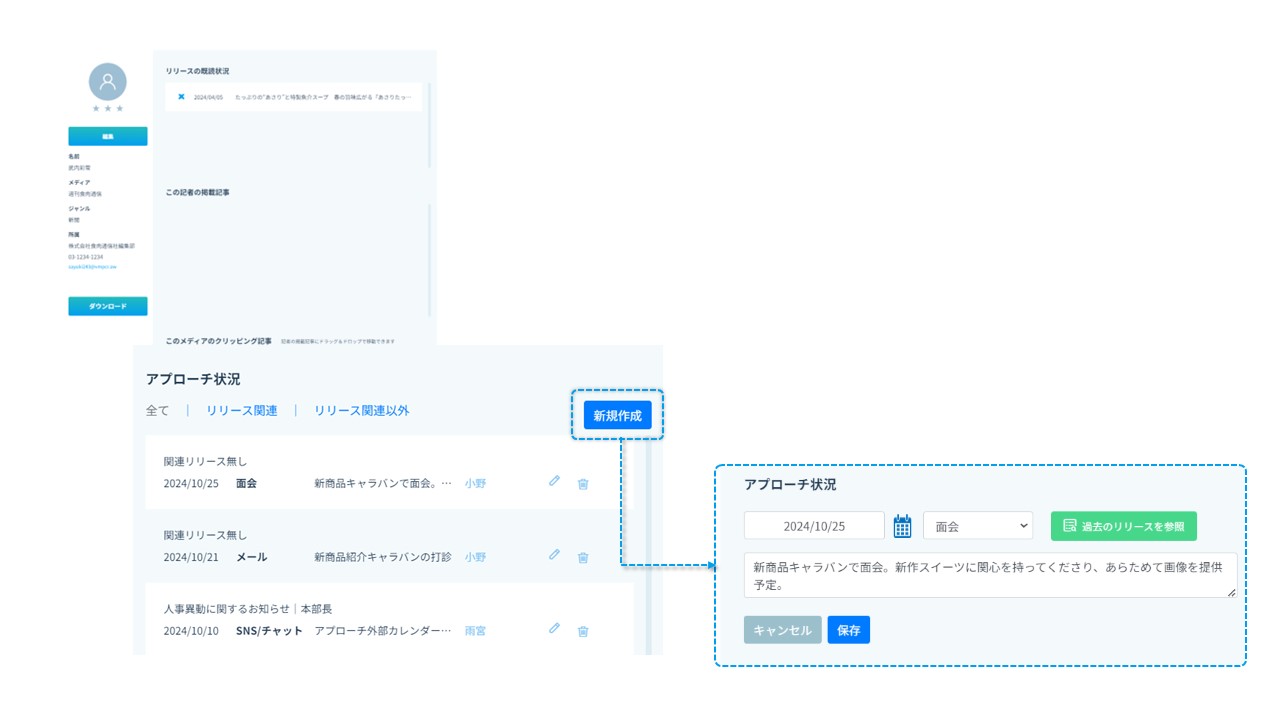Click 過去のリリースを参照 green button
Viewport: 1280px width, 720px height.
[x=1123, y=526]
